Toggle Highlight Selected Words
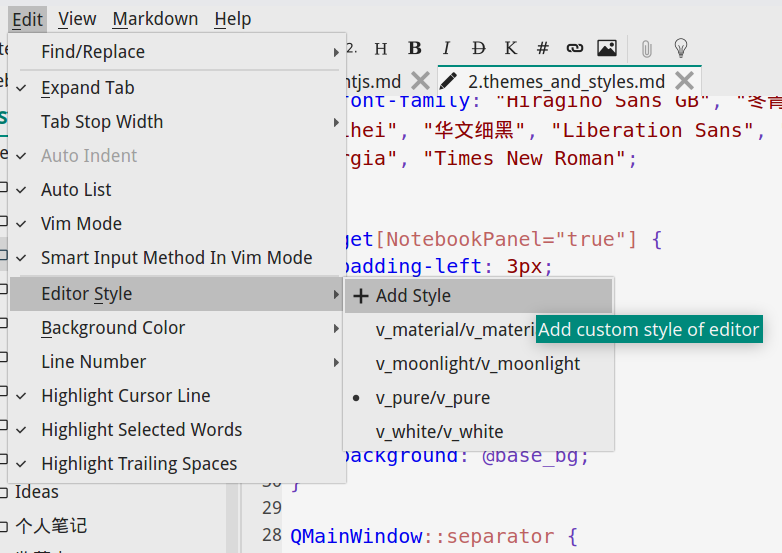782x553 pixels. point(177,430)
